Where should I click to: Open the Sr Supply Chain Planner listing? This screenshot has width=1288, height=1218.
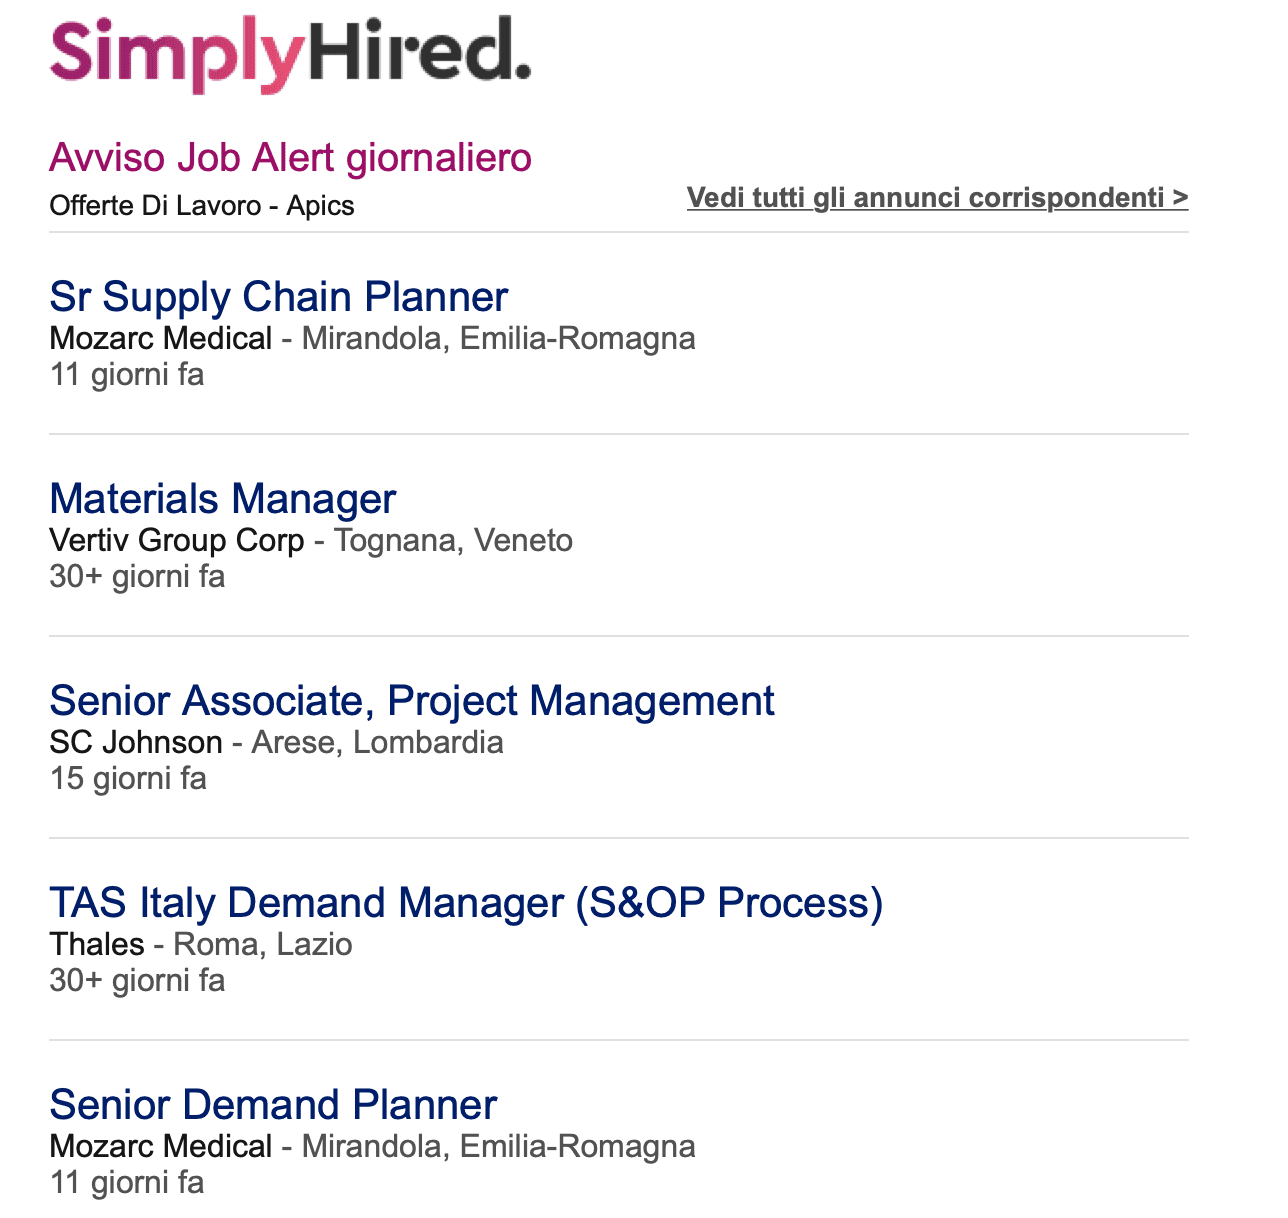click(278, 297)
